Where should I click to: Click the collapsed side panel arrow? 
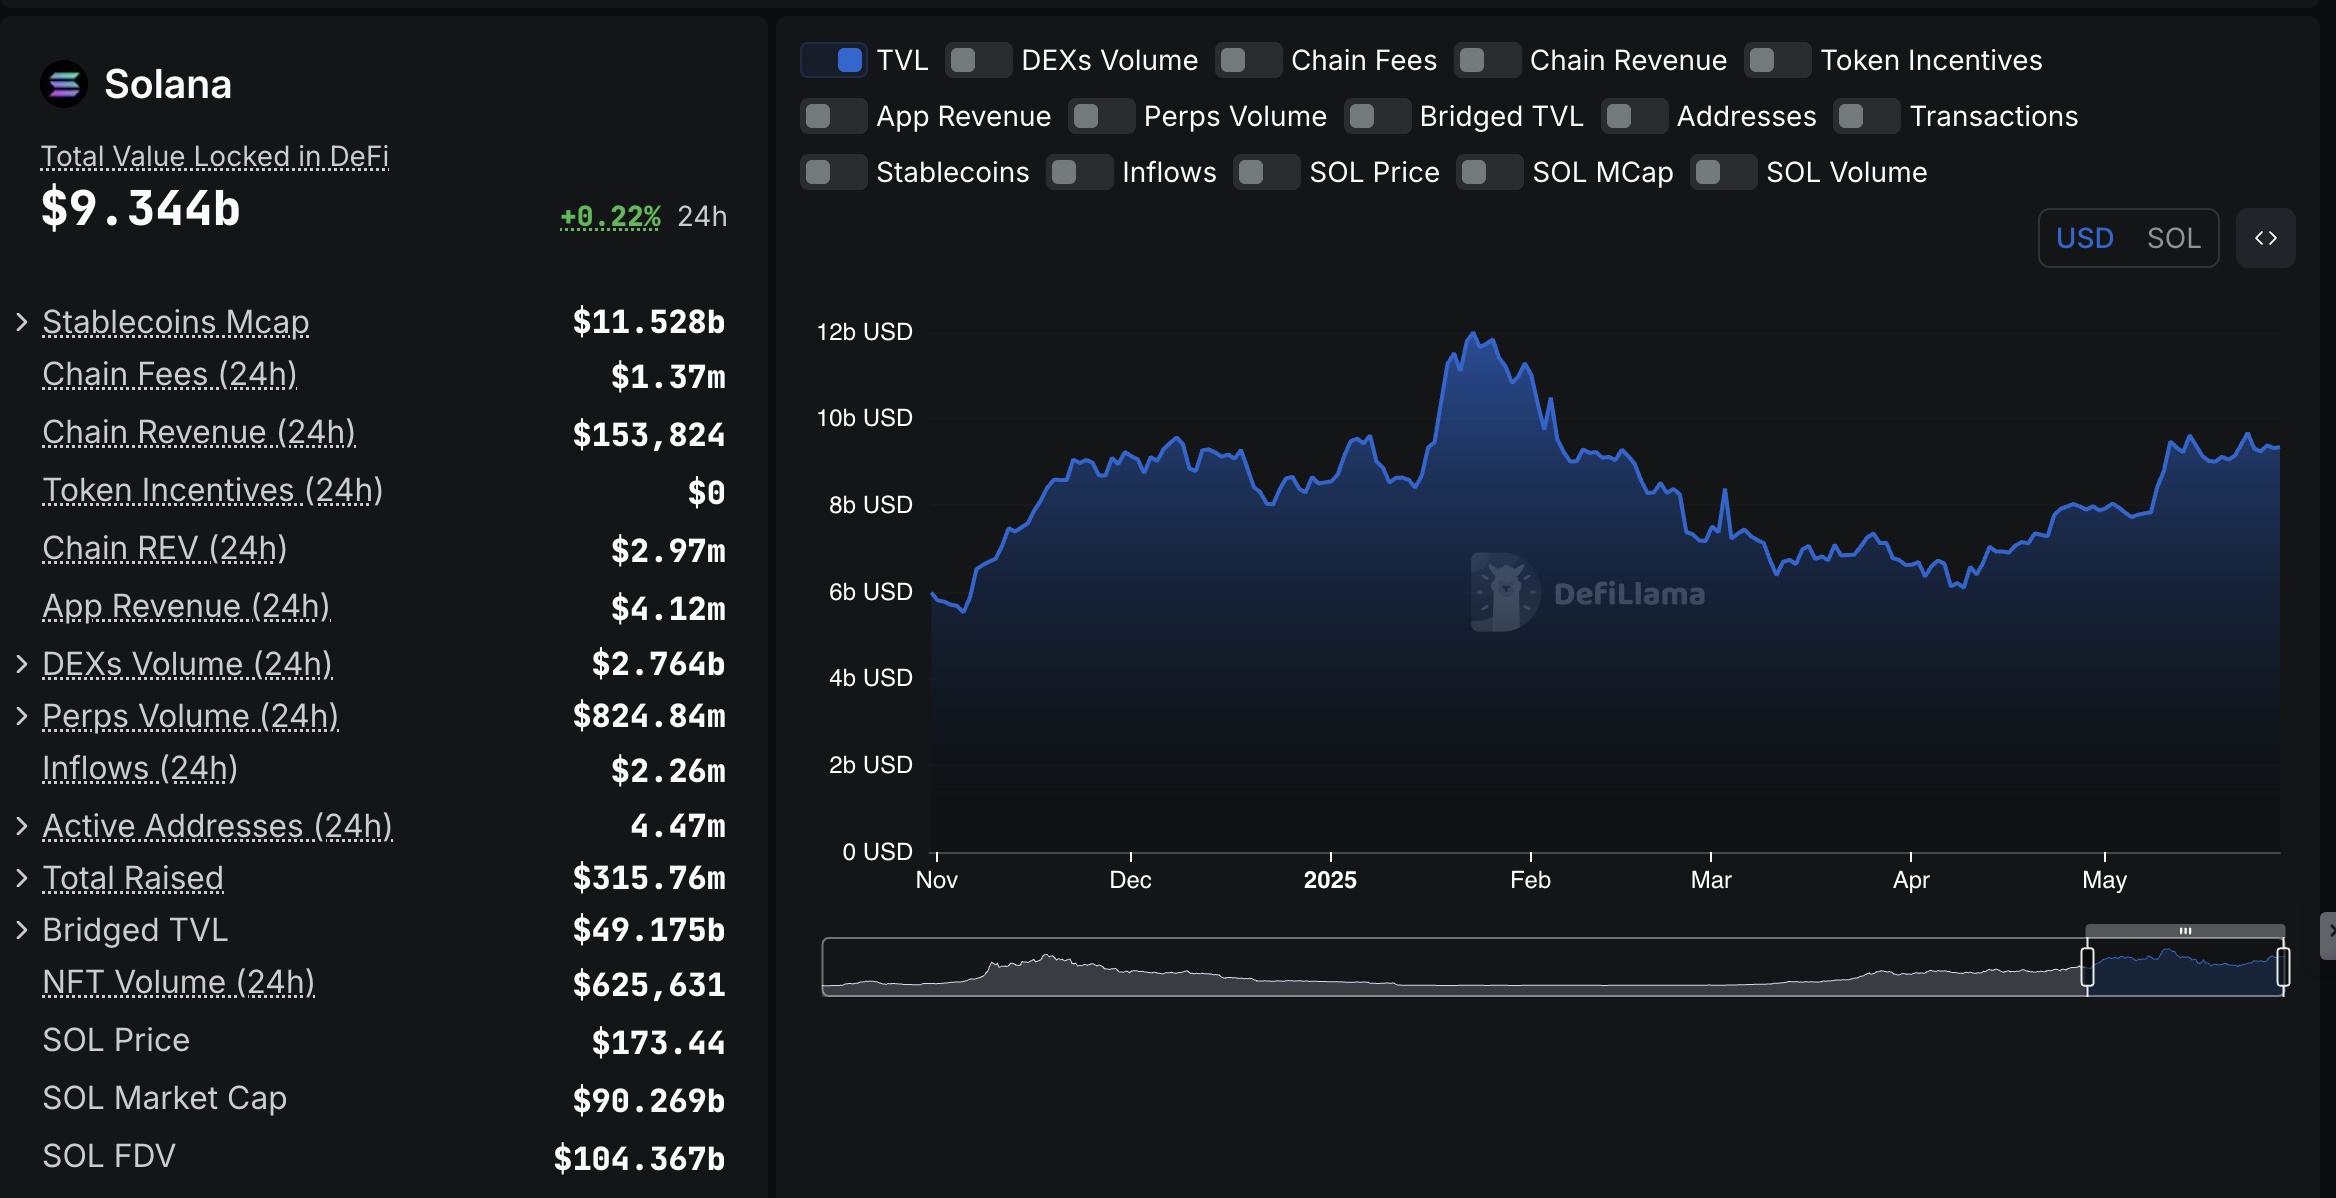(2329, 931)
